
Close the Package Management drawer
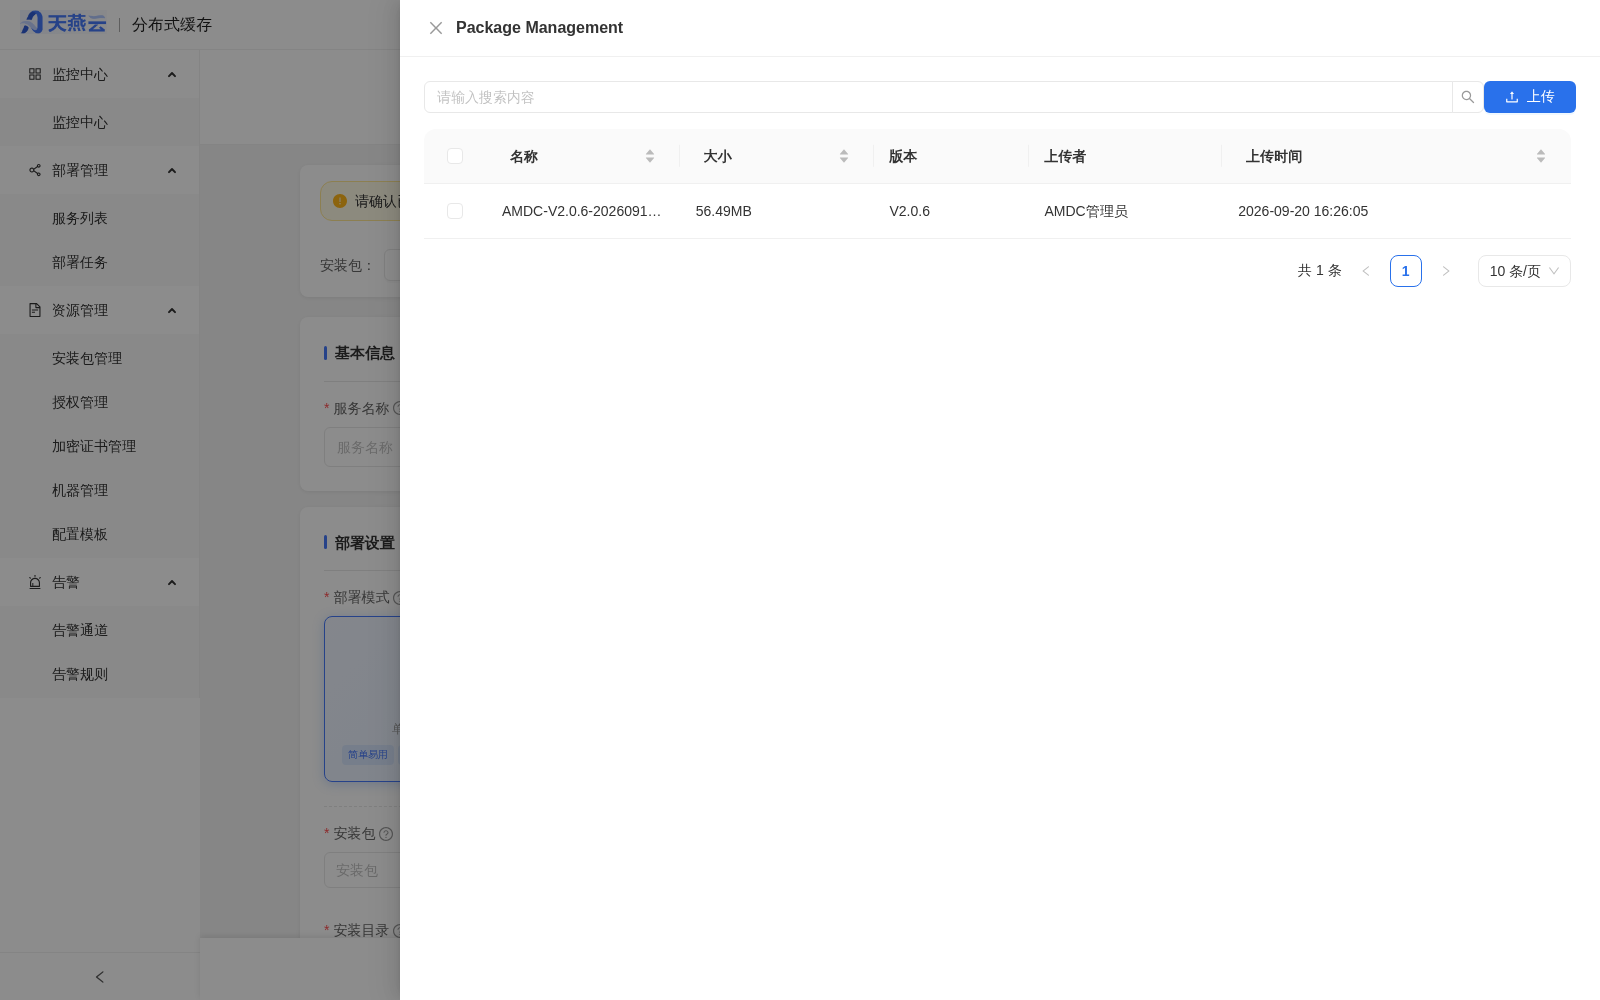point(436,28)
